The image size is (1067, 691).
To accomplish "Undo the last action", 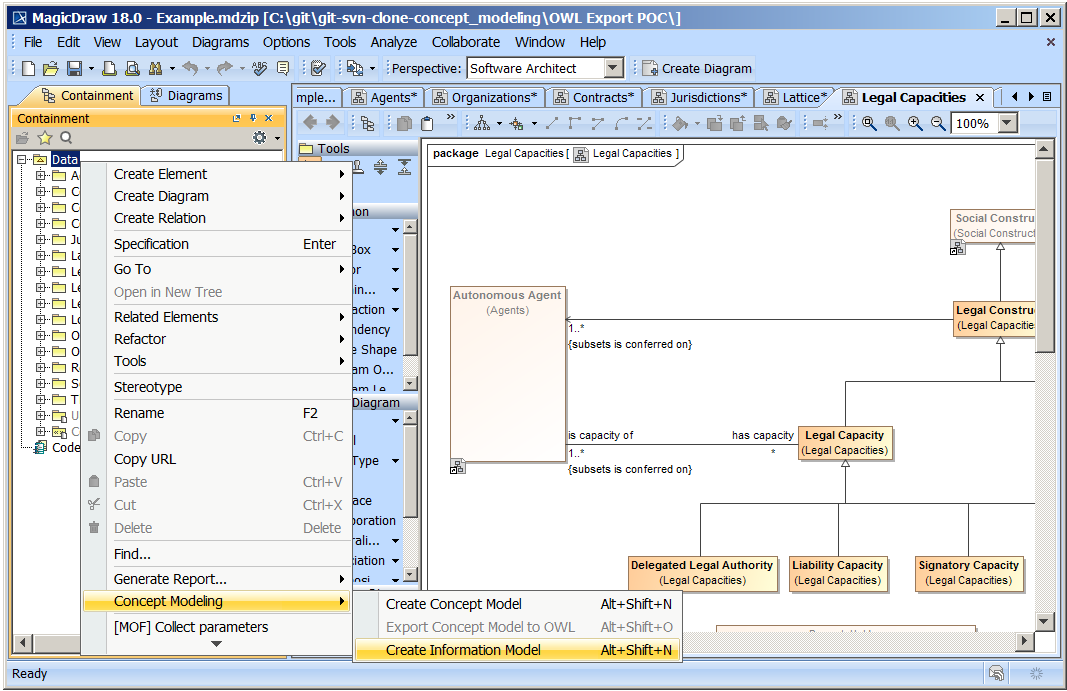I will click(190, 67).
